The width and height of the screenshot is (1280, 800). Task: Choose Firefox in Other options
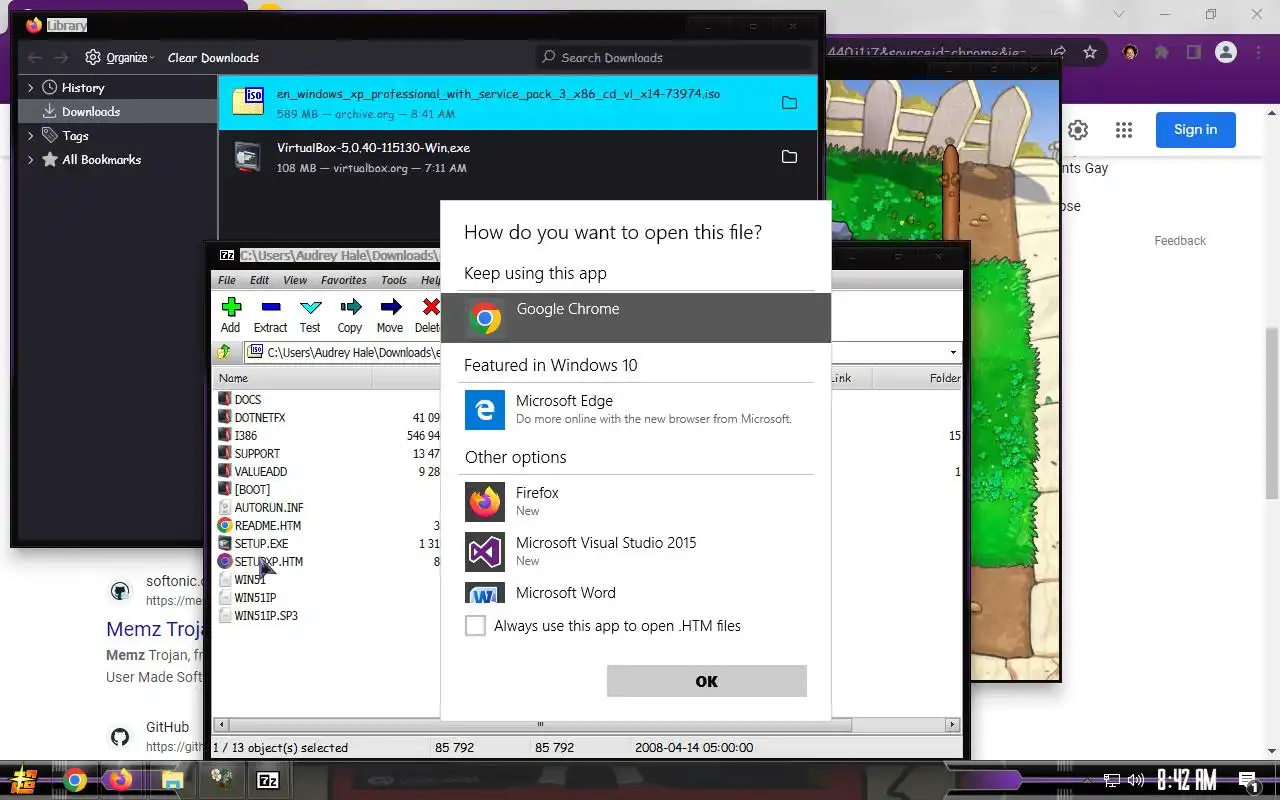tap(636, 501)
